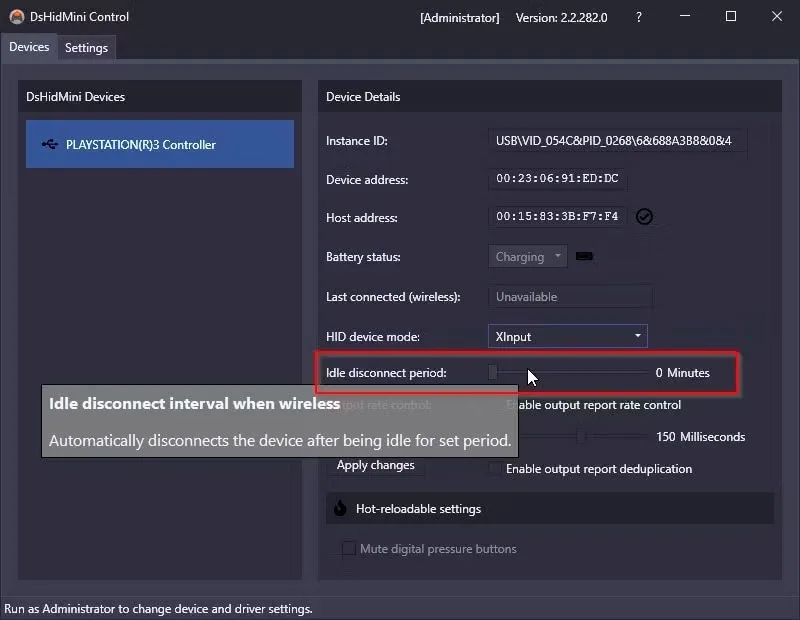Maximize the DsHidMini Control window
This screenshot has width=800, height=620.
click(x=731, y=16)
